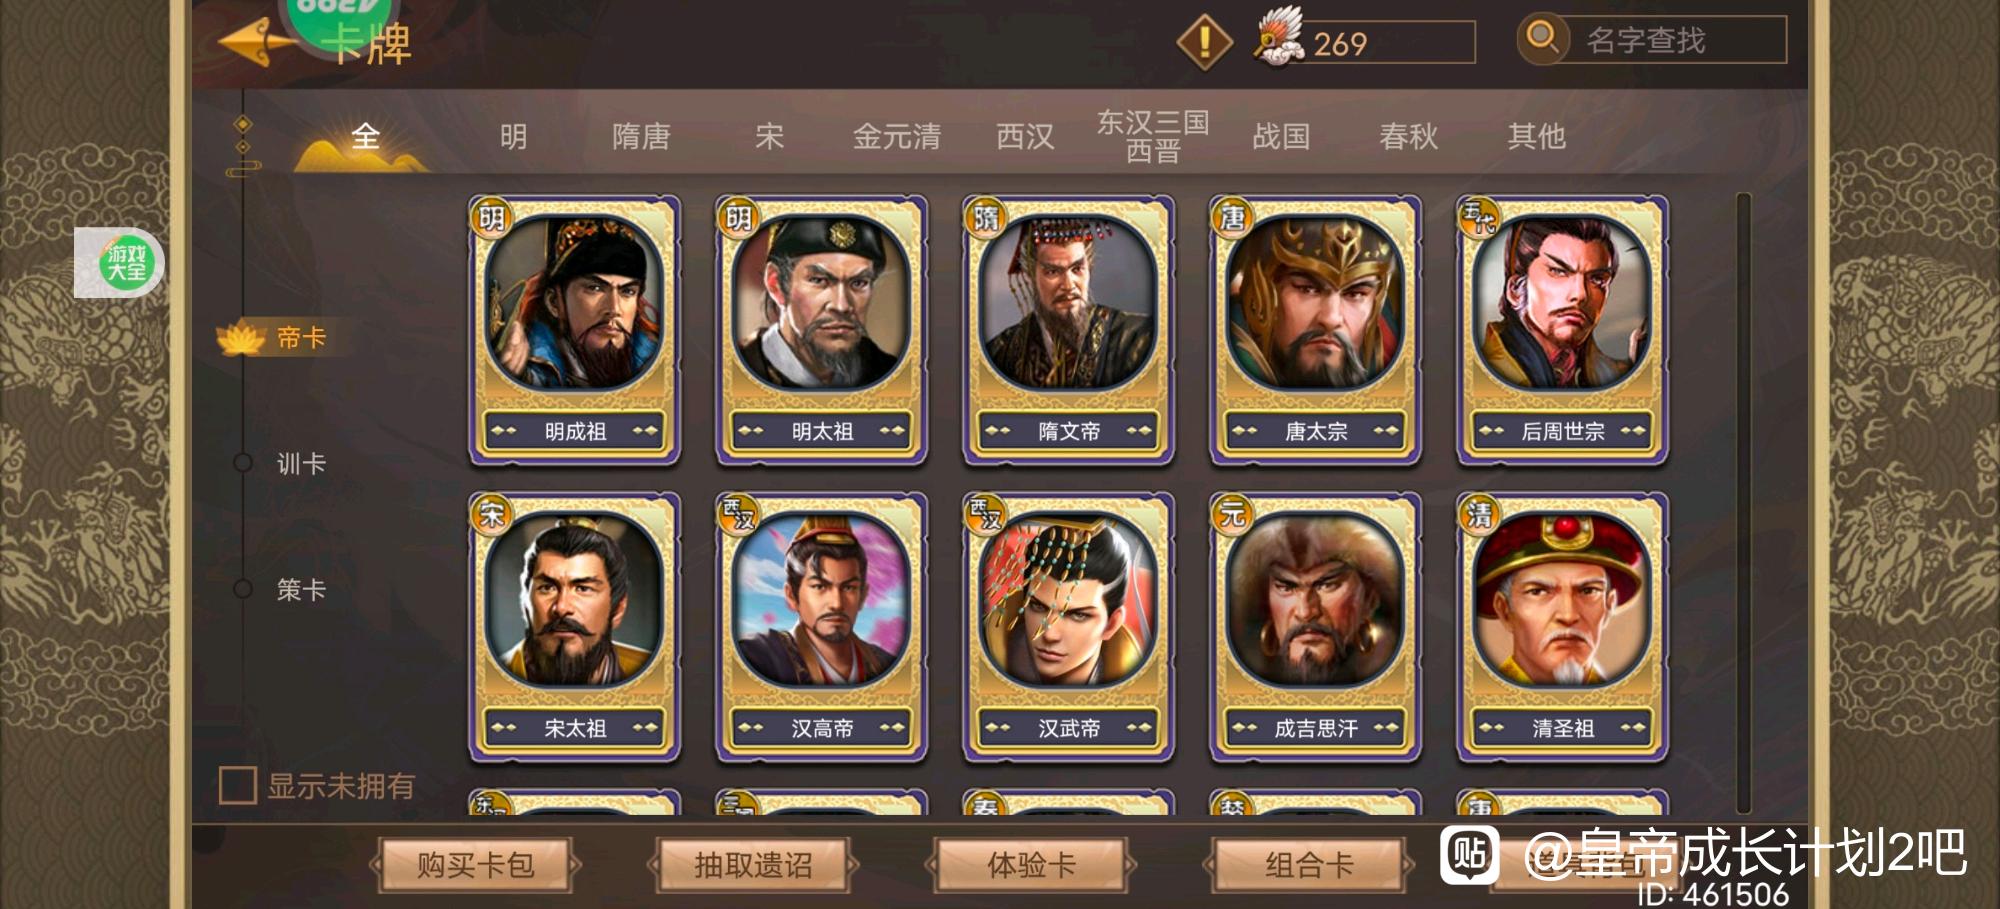Click the 购买卡包 button
The height and width of the screenshot is (909, 2000).
[476, 865]
